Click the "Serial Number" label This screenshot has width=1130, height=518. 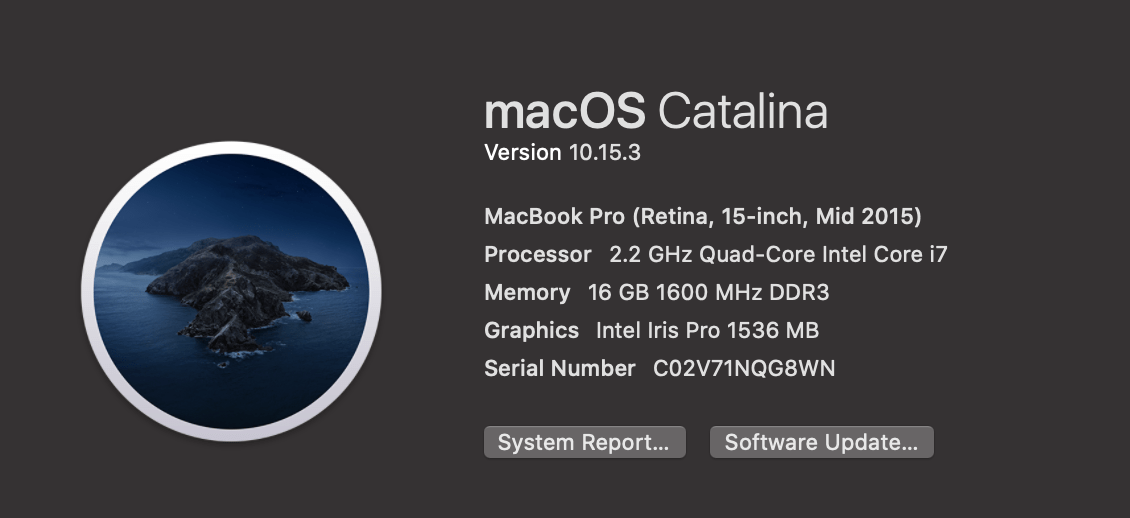(559, 368)
